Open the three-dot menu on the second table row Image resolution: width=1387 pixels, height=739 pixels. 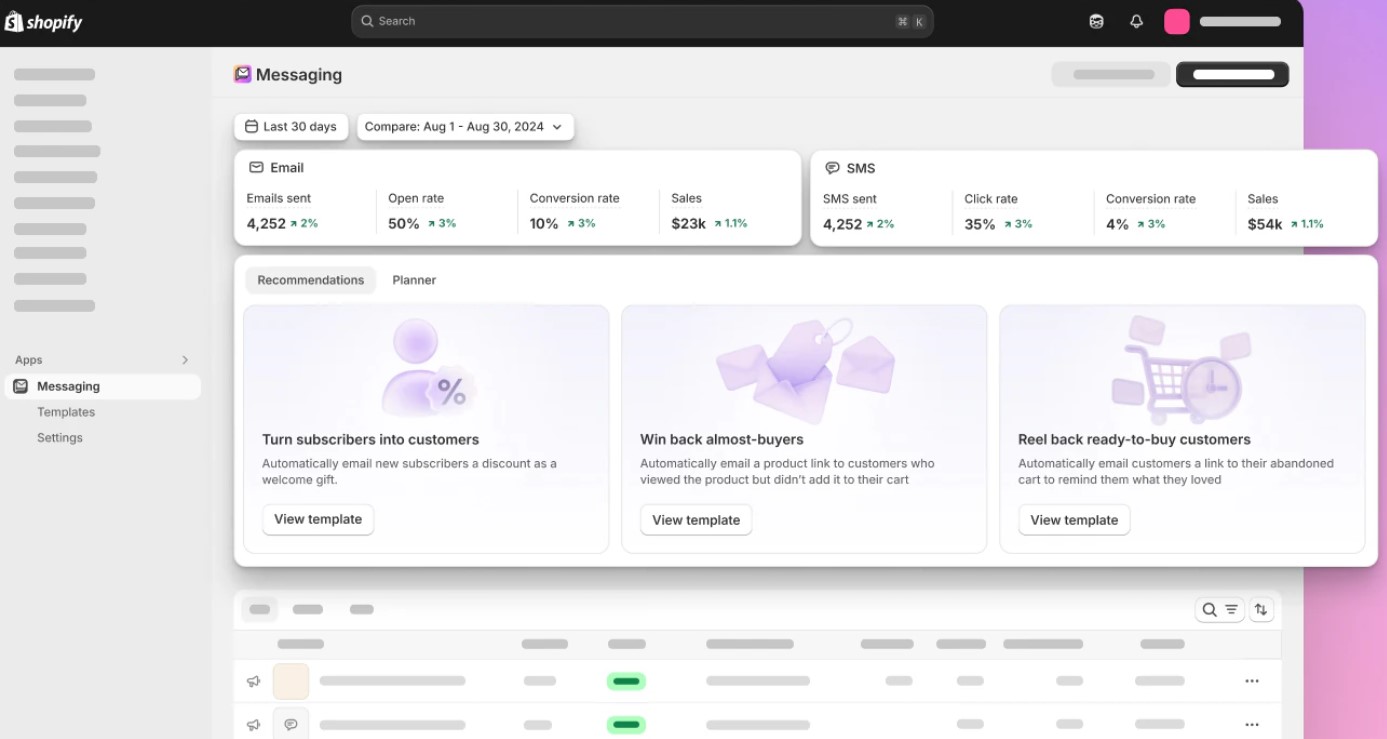(1252, 724)
